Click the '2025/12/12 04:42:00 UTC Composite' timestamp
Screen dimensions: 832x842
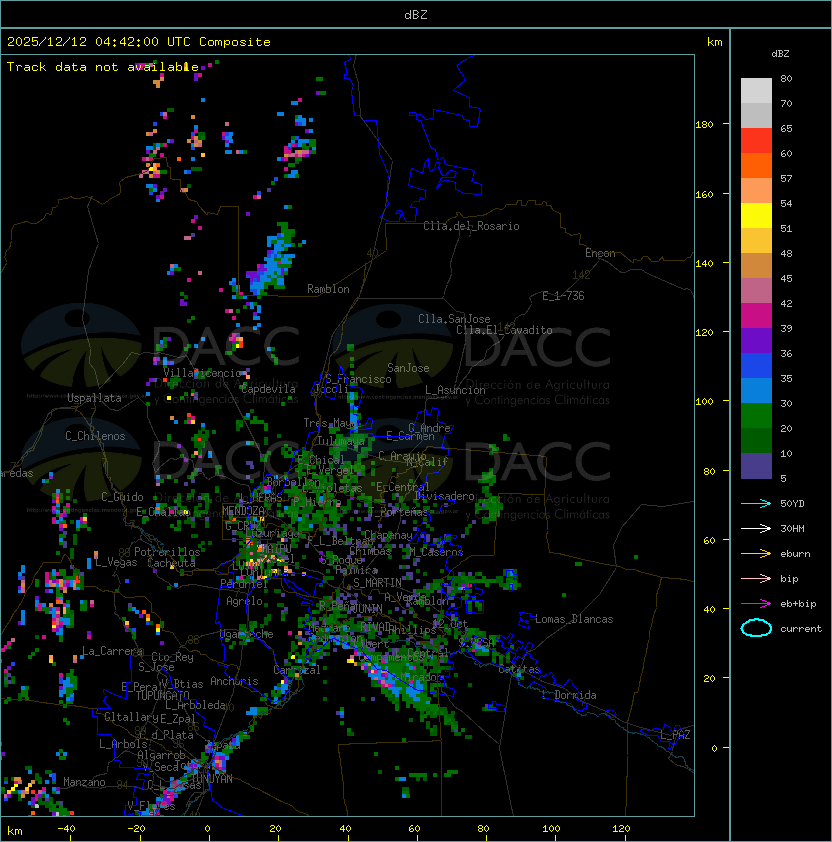pyautogui.click(x=139, y=42)
